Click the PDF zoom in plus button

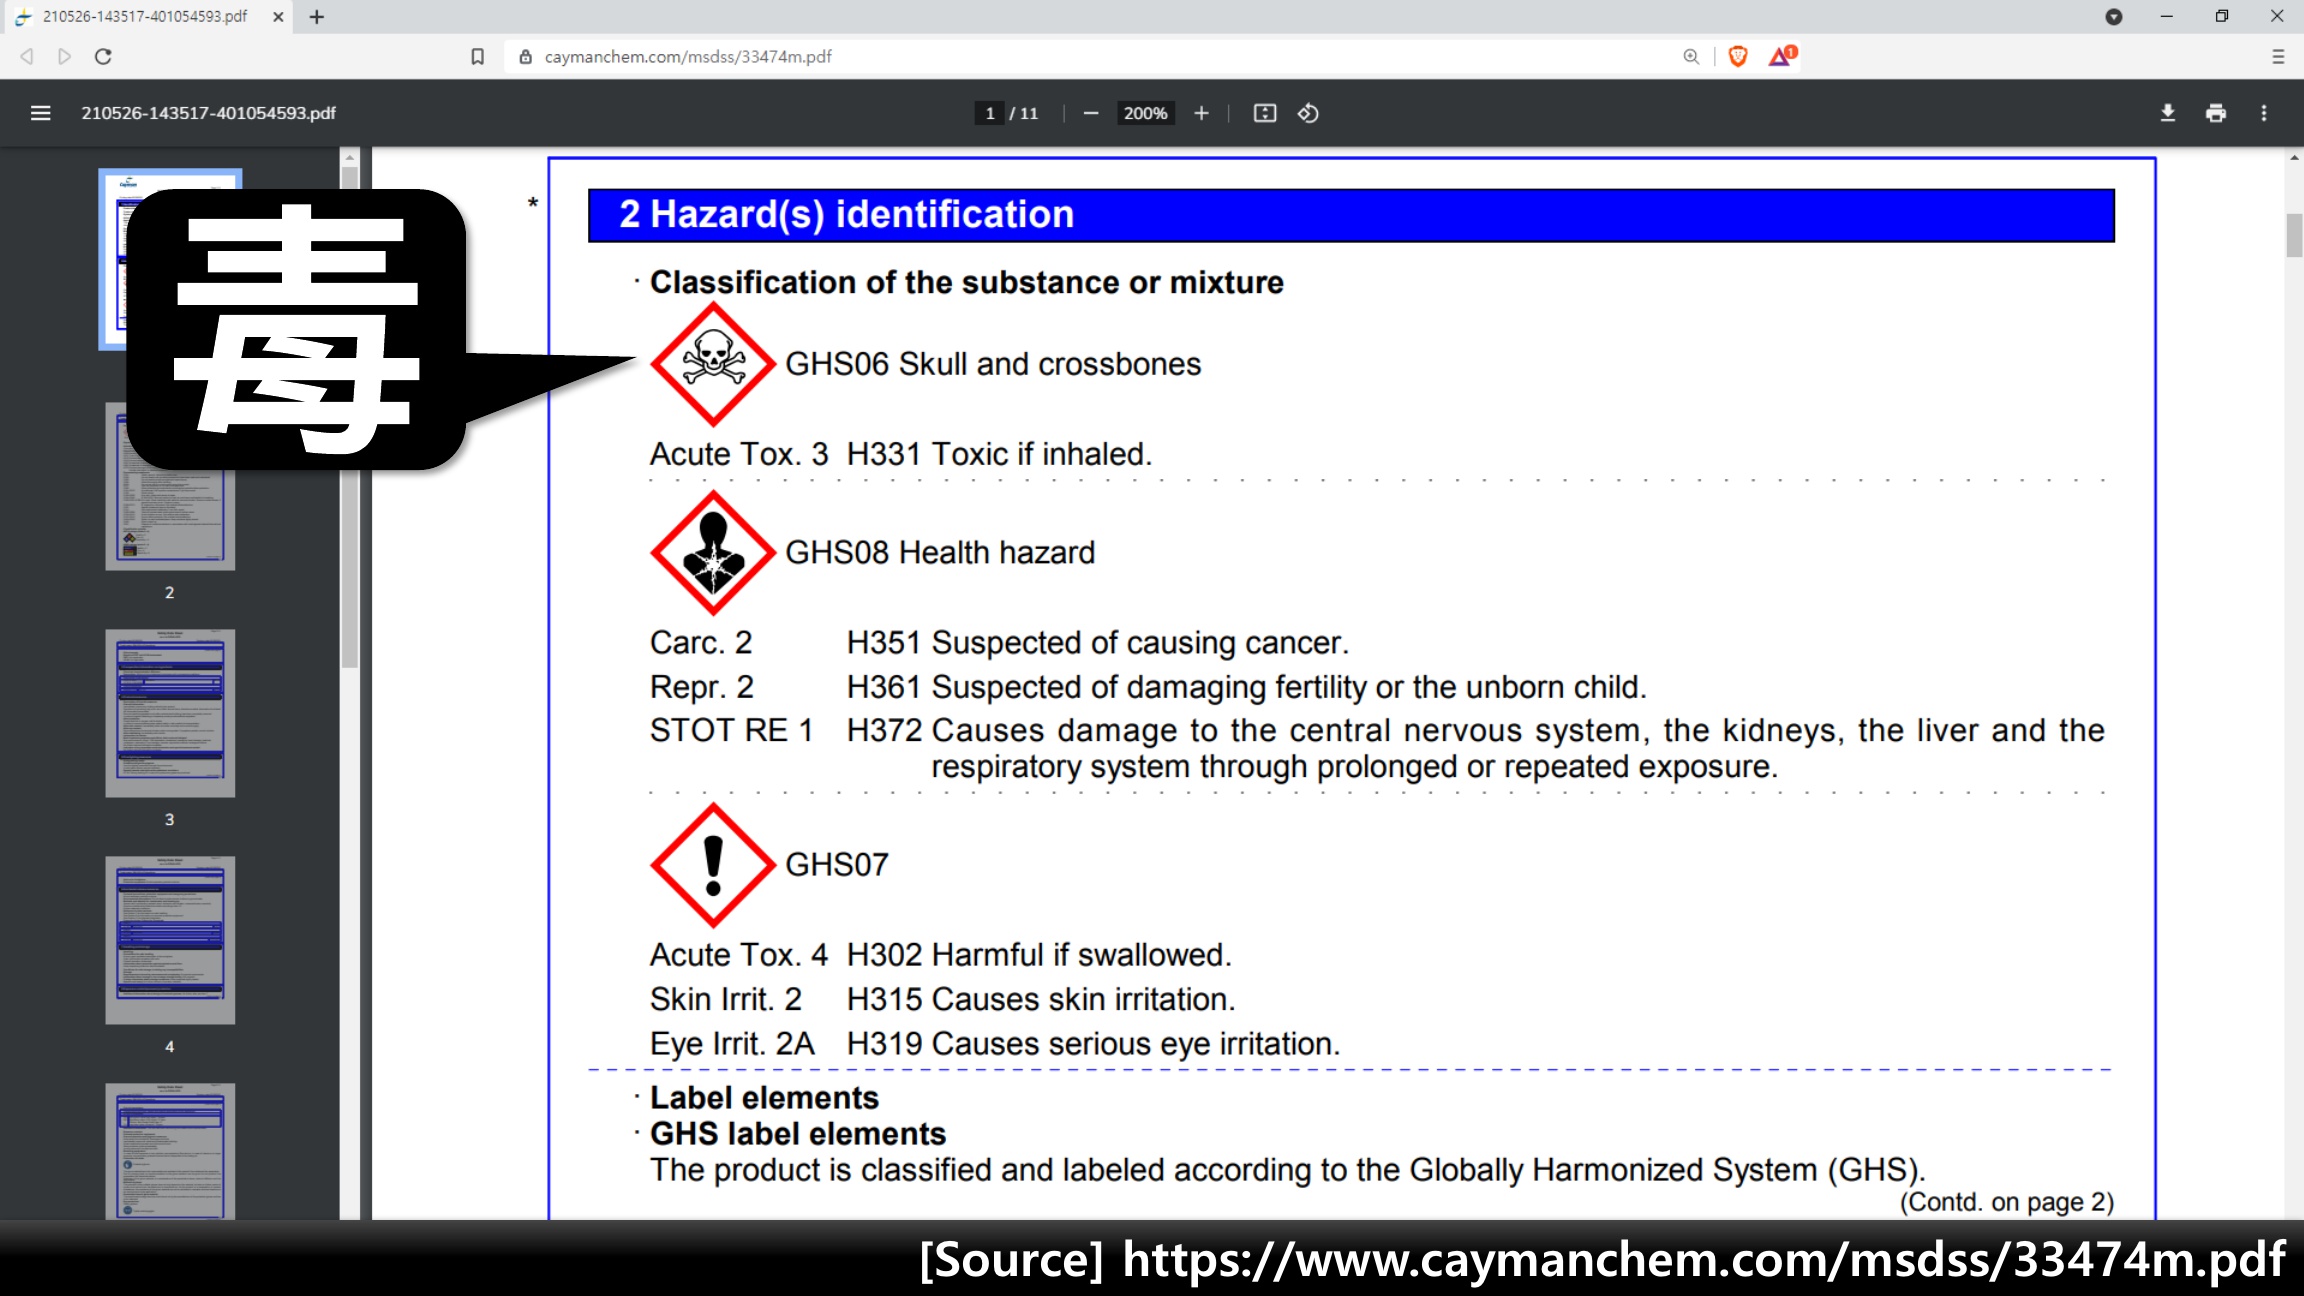1201,113
